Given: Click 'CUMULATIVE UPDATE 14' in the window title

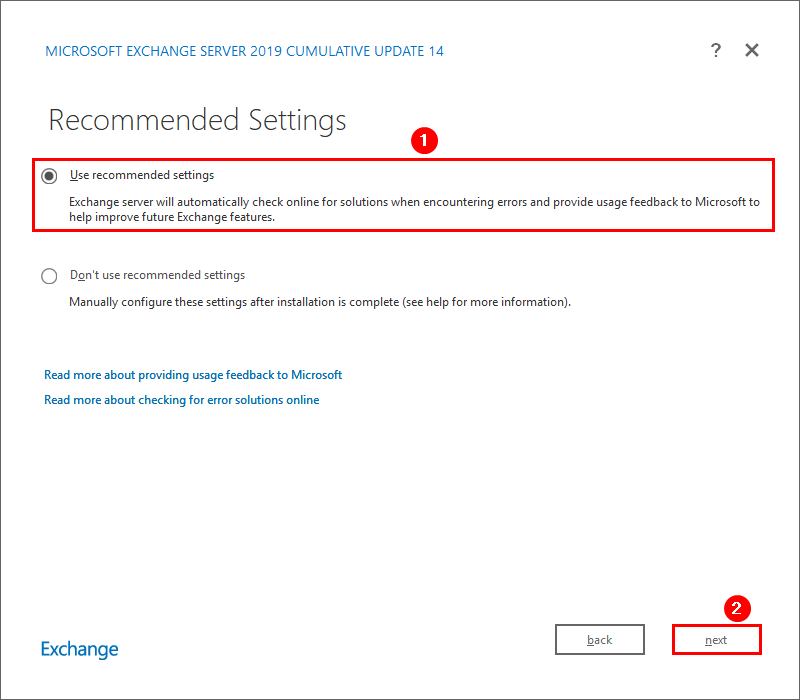Looking at the screenshot, I should point(365,51).
